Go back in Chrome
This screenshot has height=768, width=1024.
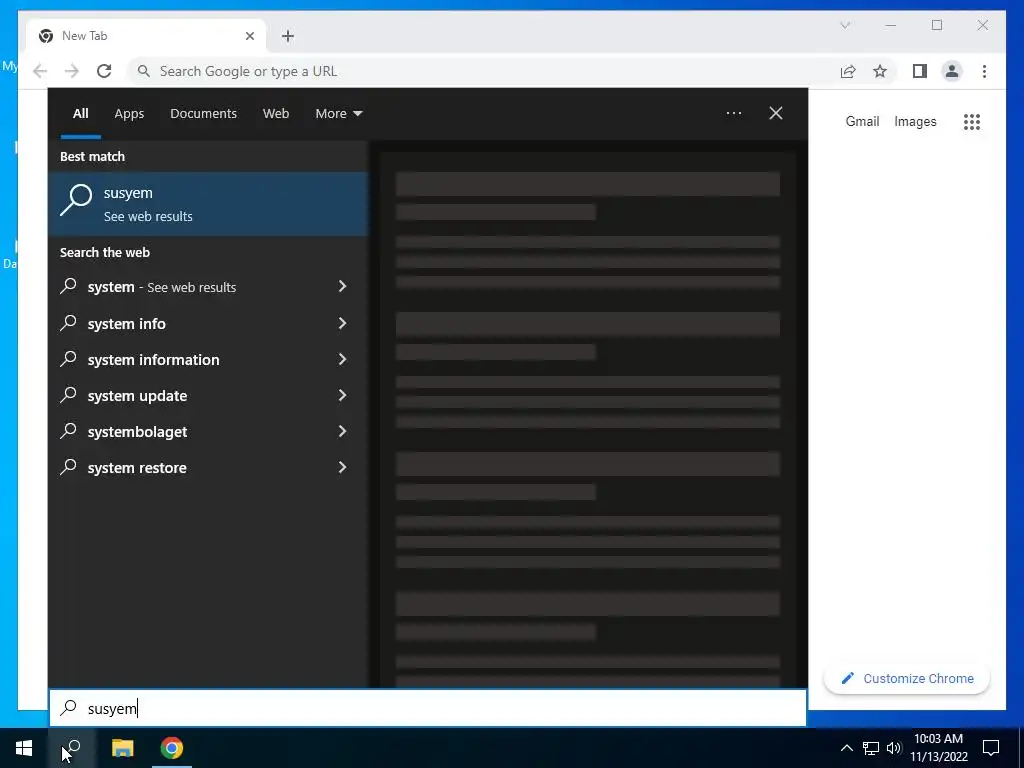click(40, 71)
